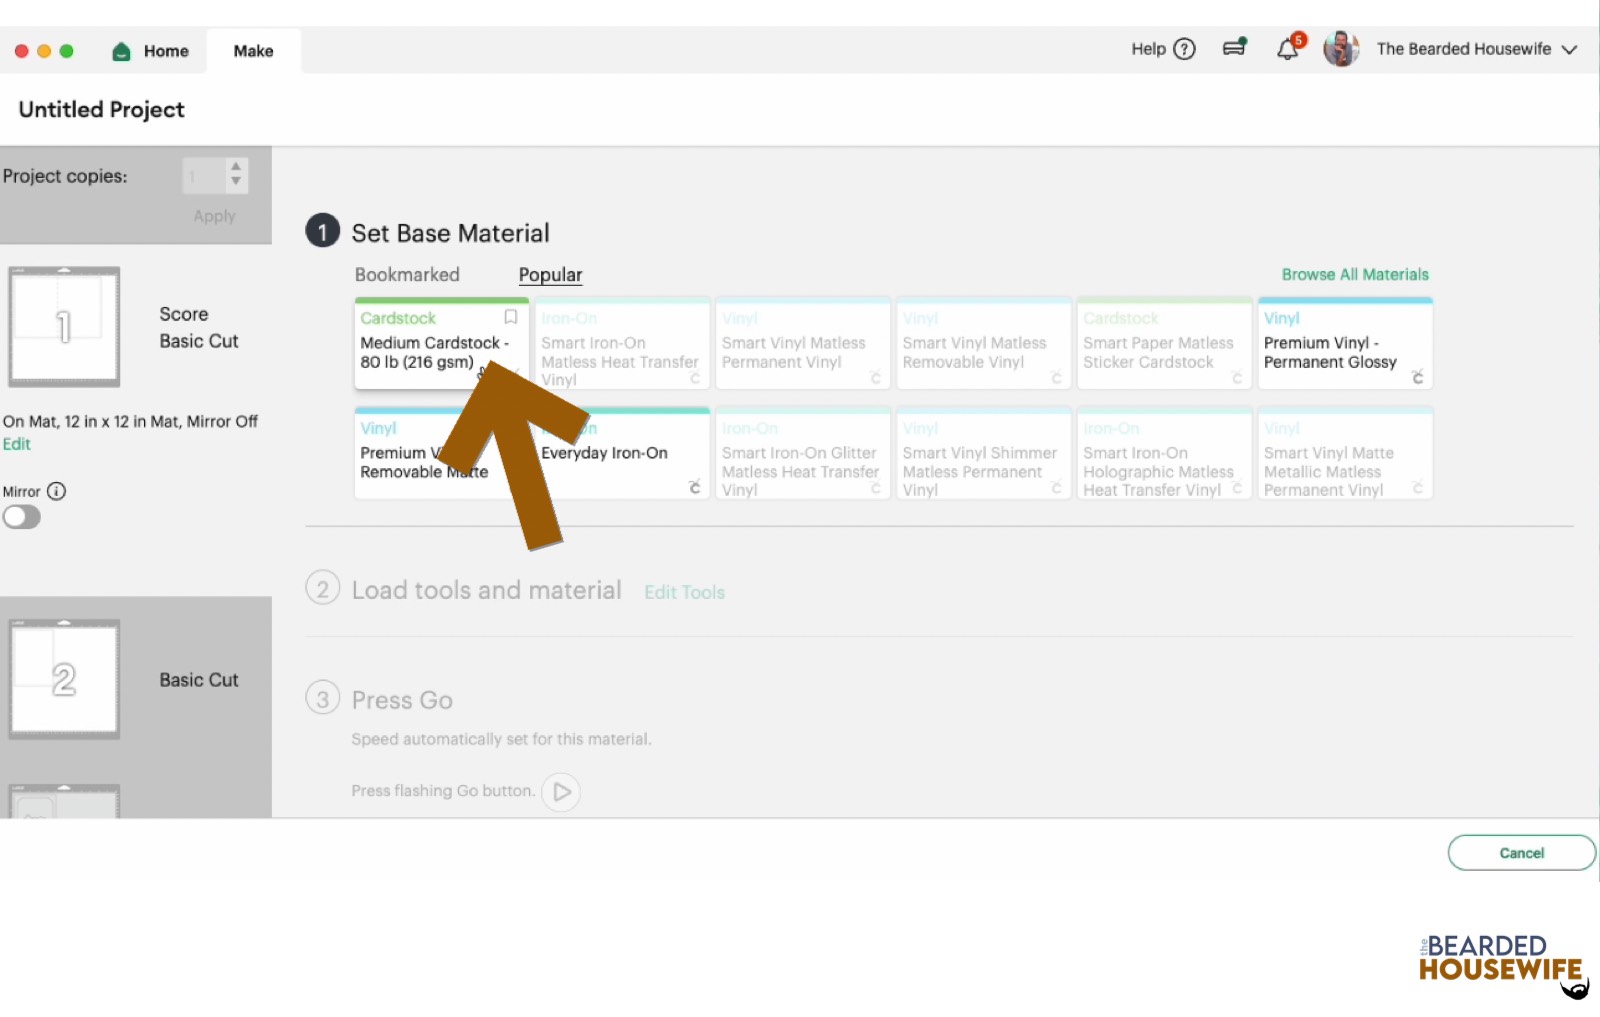Open notifications via the bell icon
The width and height of the screenshot is (1600, 1017).
pyautogui.click(x=1288, y=48)
